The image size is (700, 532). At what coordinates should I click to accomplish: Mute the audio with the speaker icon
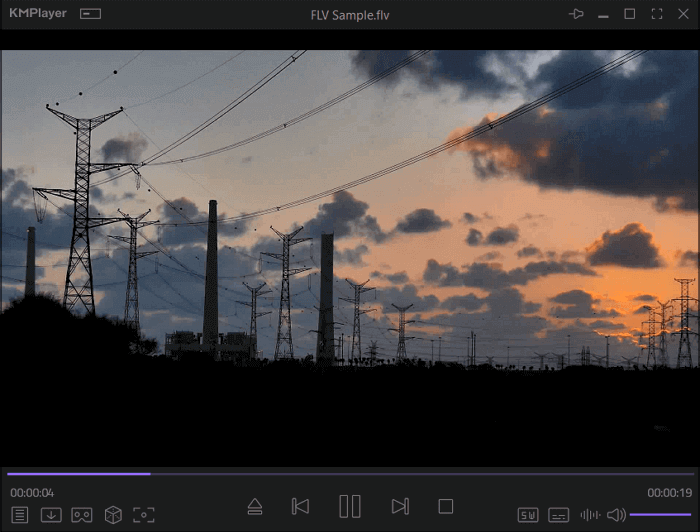click(616, 515)
